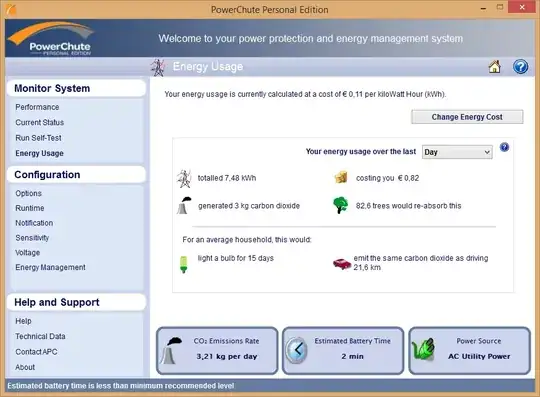Open Current Status page

coord(40,122)
